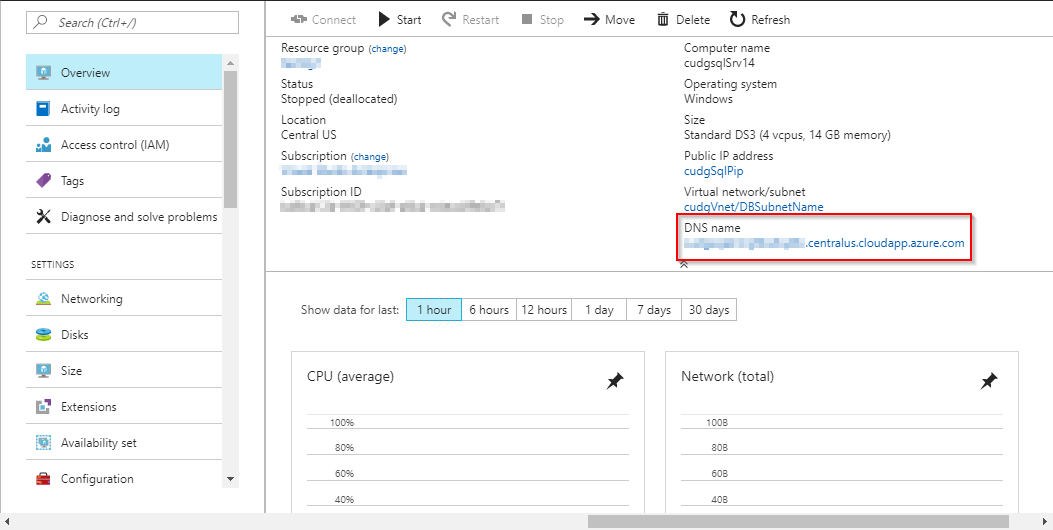This screenshot has height=530, width=1053.
Task: Open Access control (IAM)
Action: tap(124, 144)
